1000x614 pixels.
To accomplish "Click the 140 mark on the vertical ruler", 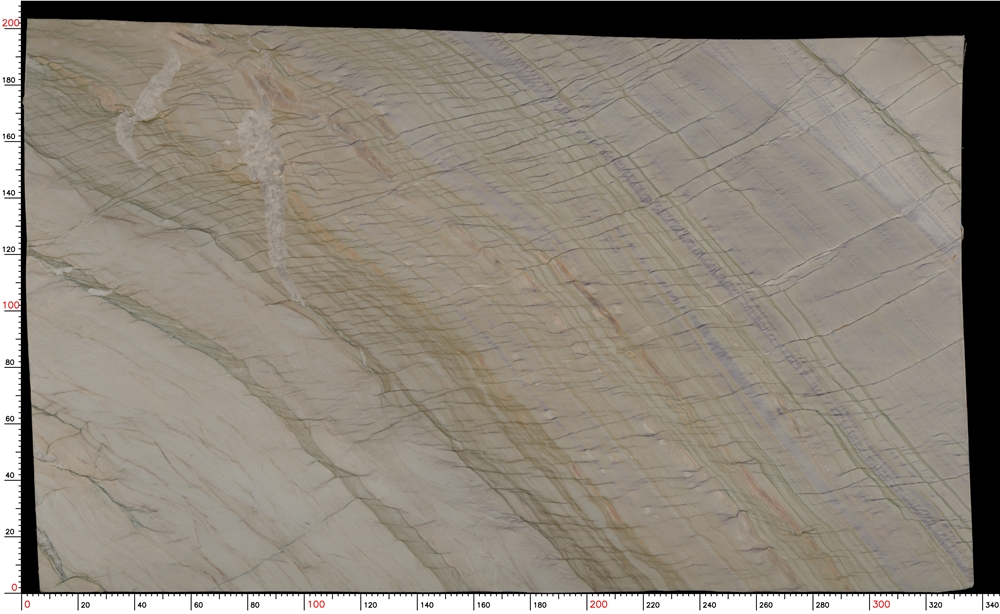I will click(x=10, y=193).
